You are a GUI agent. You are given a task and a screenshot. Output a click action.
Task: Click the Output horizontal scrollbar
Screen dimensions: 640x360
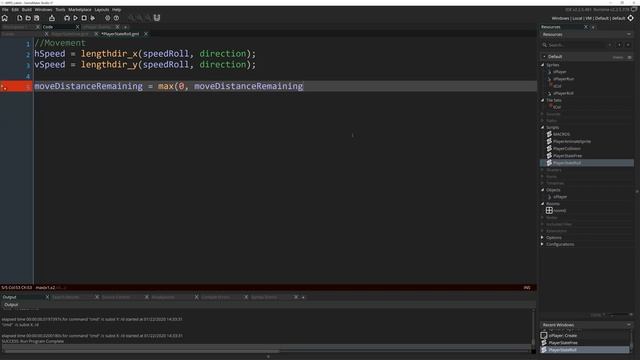(141, 351)
